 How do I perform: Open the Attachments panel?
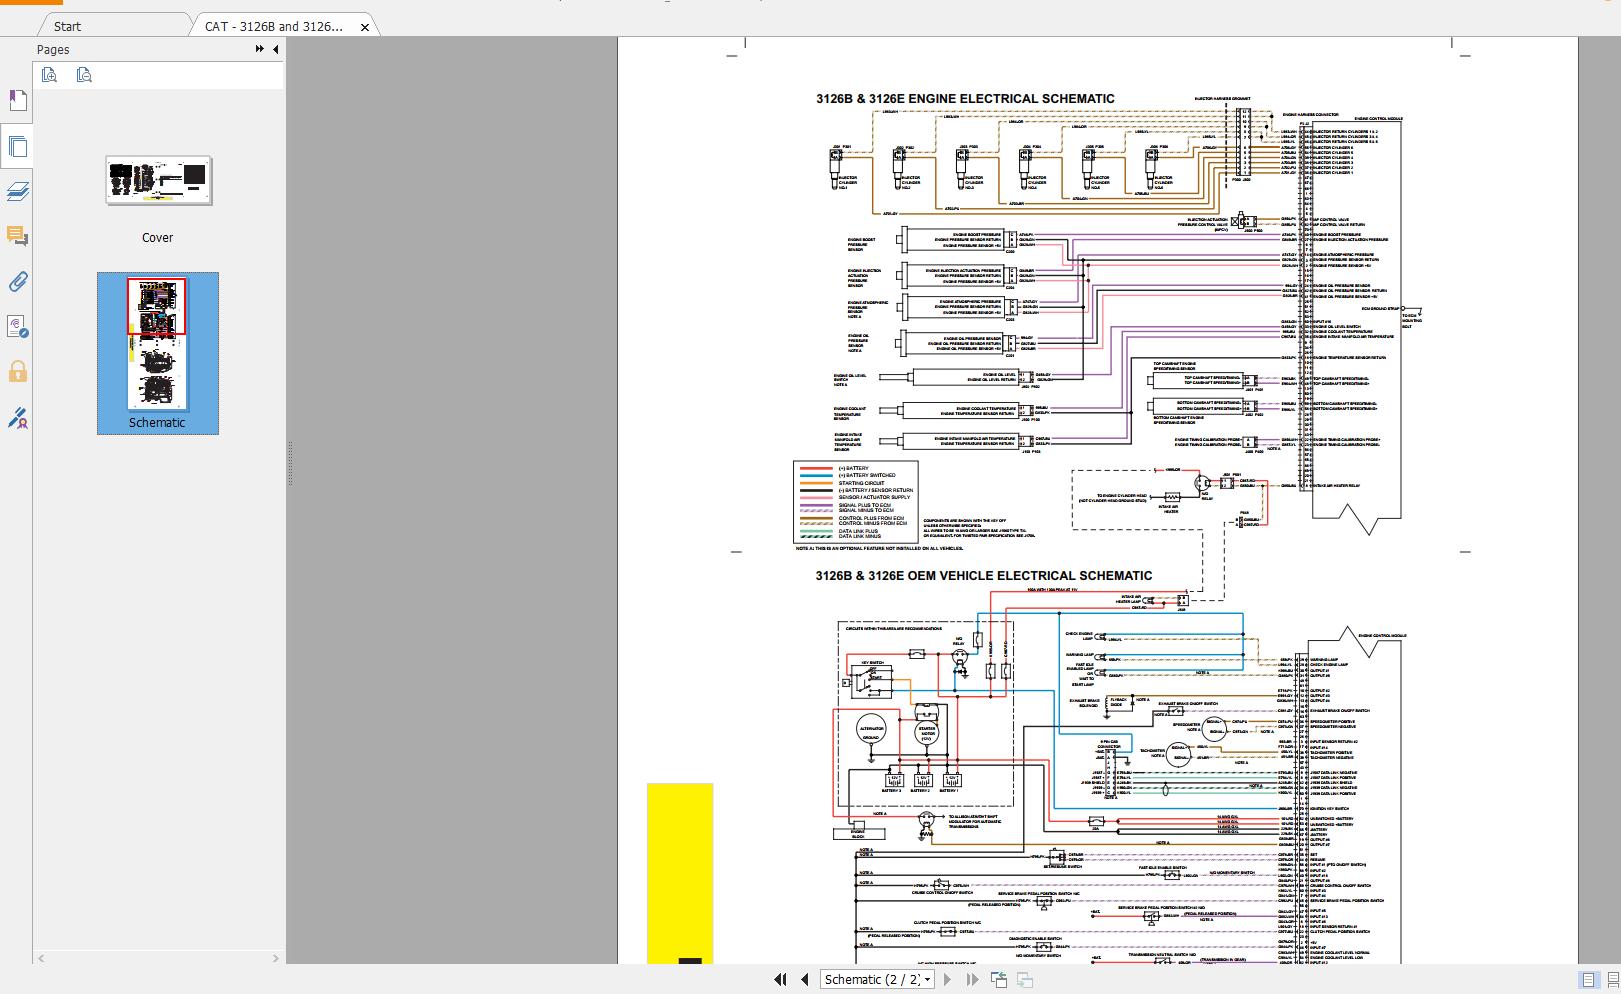17,283
